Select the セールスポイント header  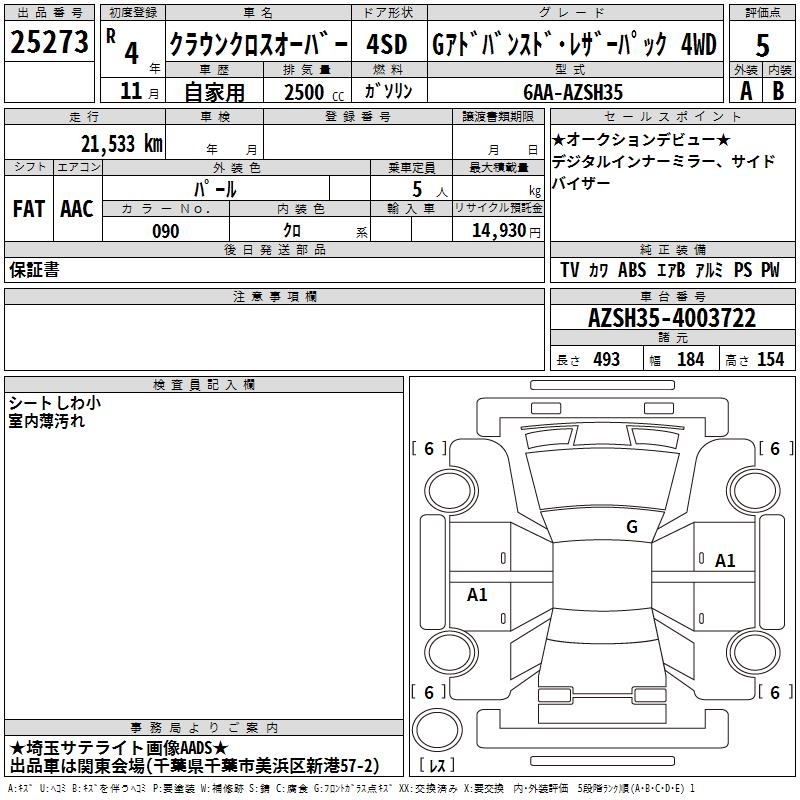(672, 116)
